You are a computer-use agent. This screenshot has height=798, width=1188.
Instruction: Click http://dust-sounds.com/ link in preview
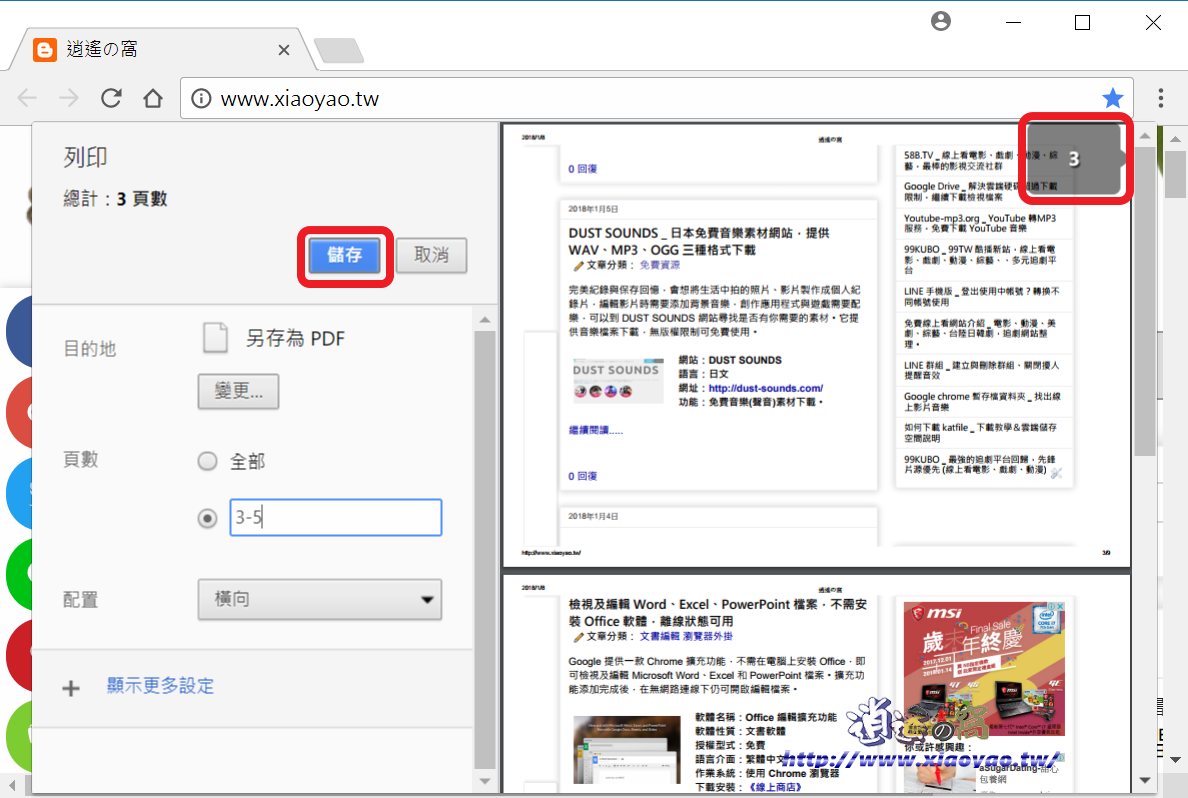click(765, 388)
